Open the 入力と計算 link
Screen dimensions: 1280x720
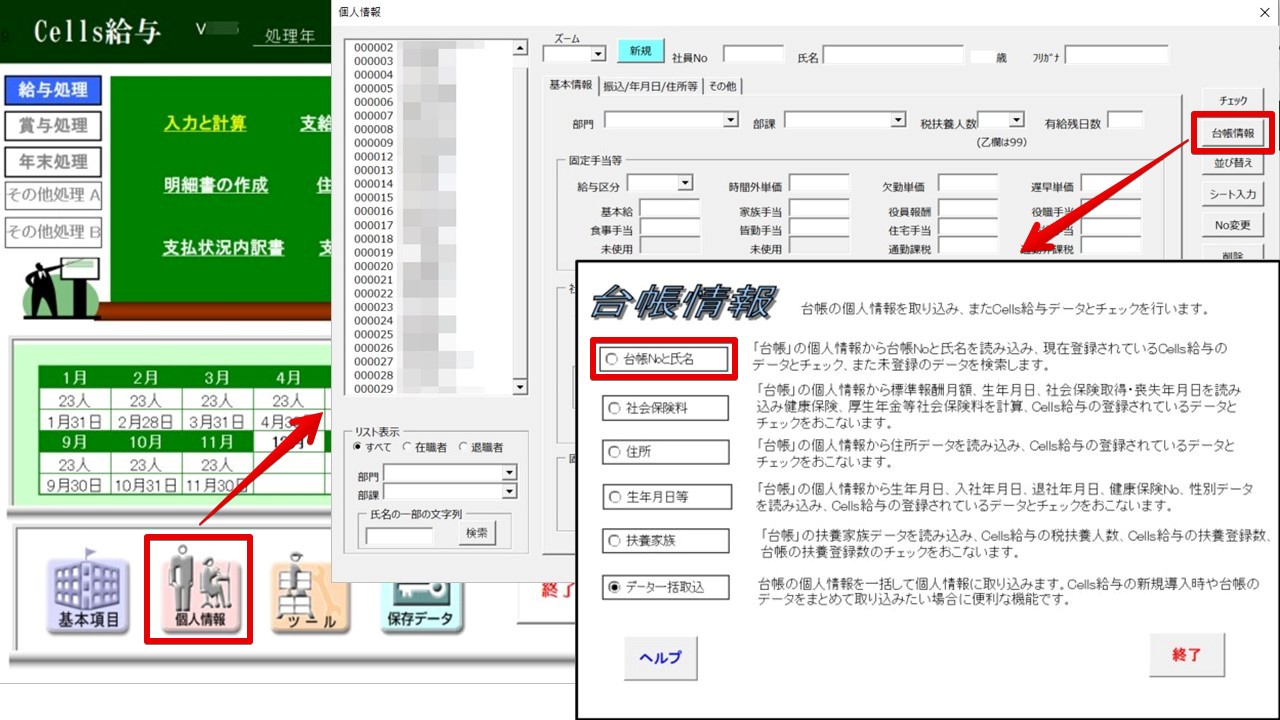coord(205,124)
